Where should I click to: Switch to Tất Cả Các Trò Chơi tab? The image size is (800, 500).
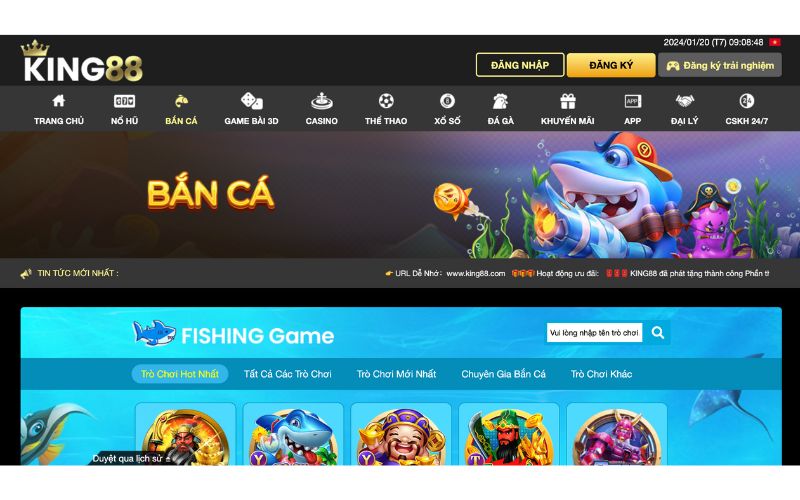[x=288, y=374]
